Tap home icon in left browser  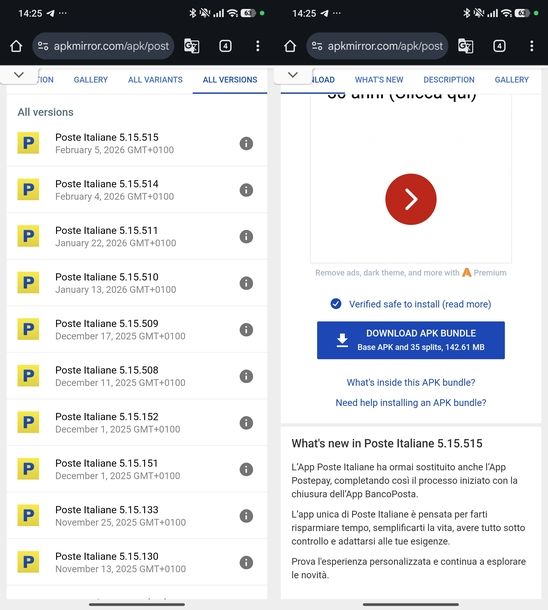pyautogui.click(x=16, y=46)
